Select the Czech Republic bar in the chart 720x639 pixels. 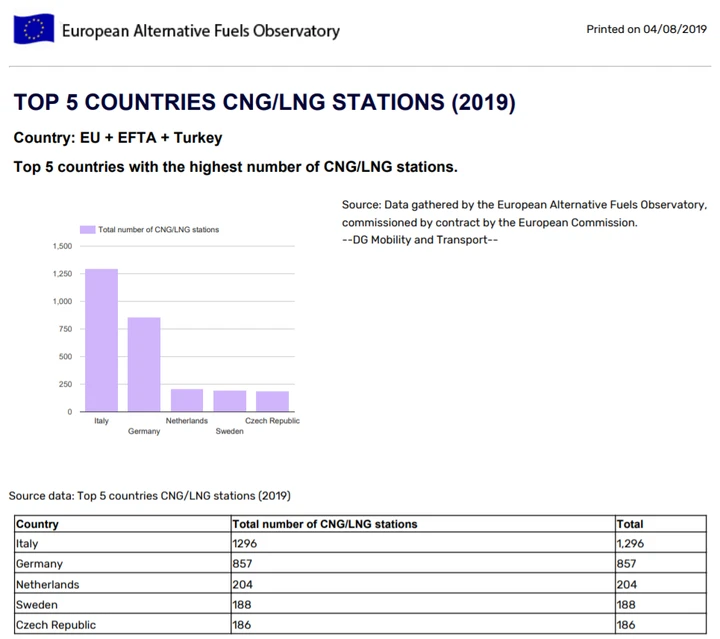[x=272, y=401]
